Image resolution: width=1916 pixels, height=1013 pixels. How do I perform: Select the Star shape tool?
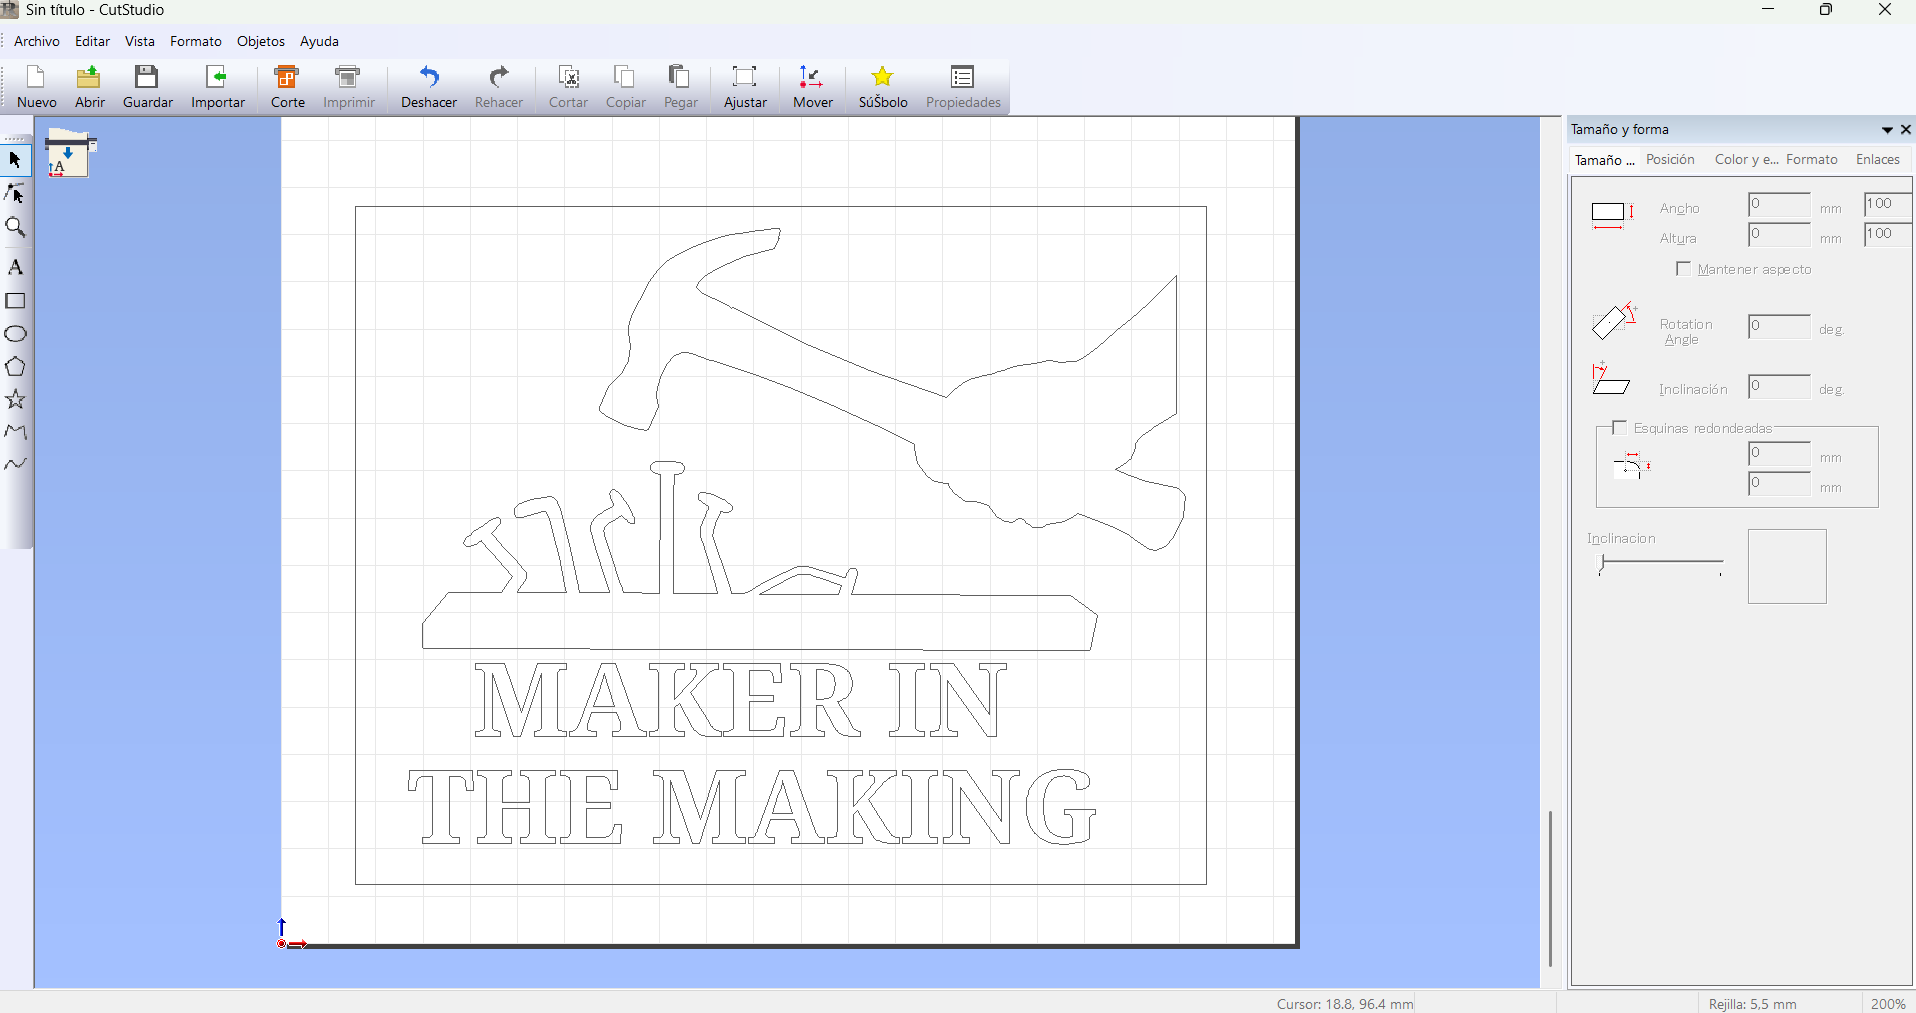click(15, 400)
